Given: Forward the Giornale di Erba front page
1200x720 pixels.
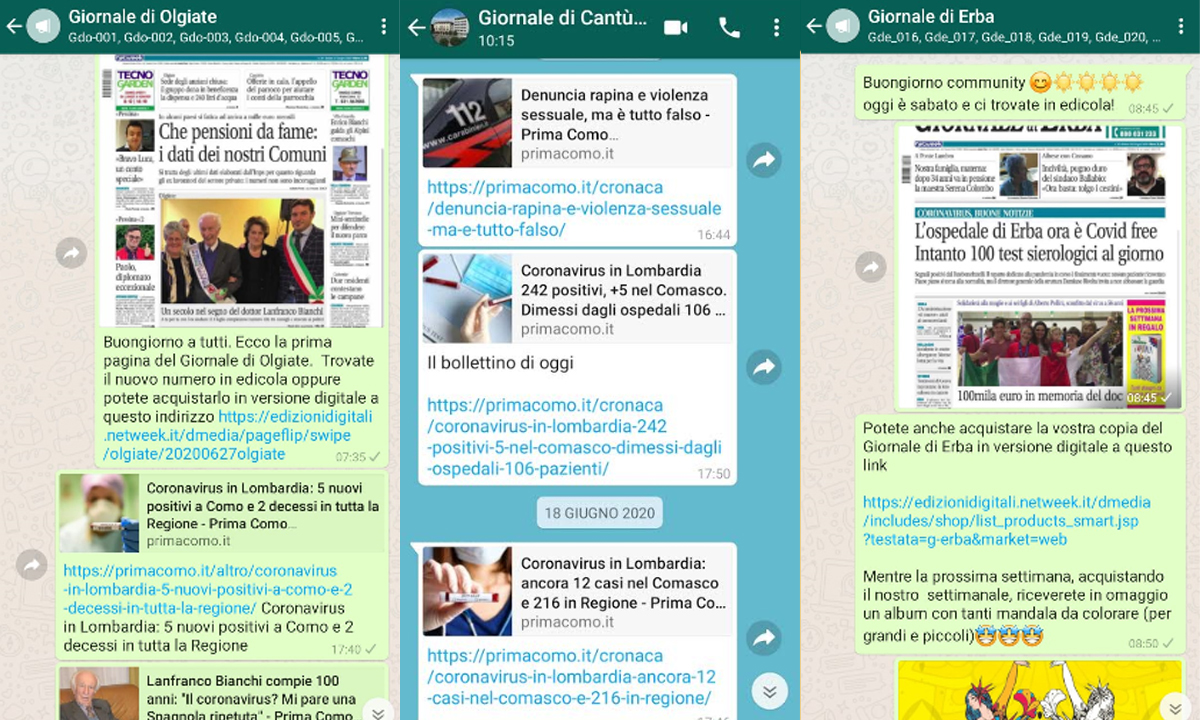Looking at the screenshot, I should click(x=871, y=267).
